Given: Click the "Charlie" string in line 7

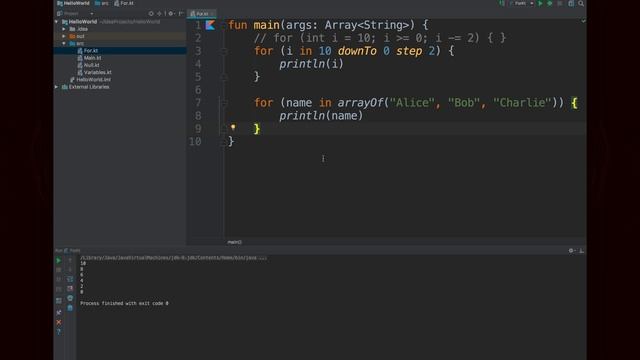Looking at the screenshot, I should tap(522, 102).
